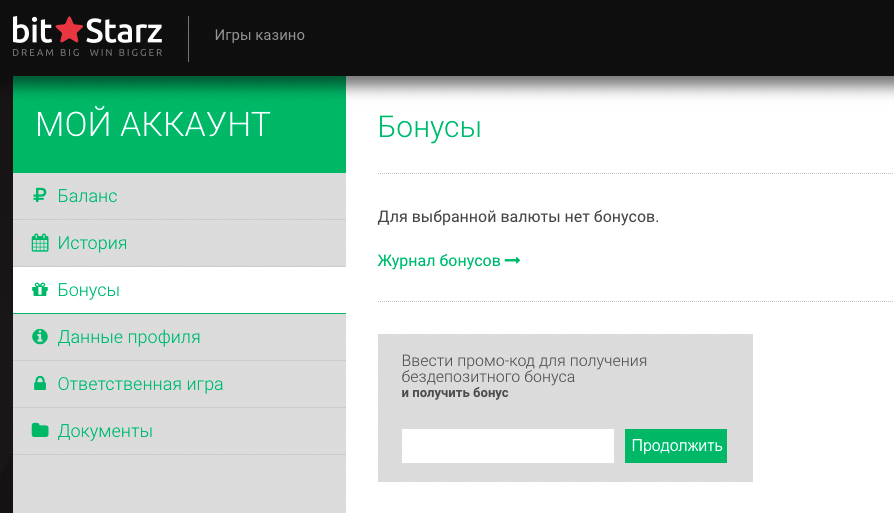Go to the История sidebar item

tap(92, 243)
